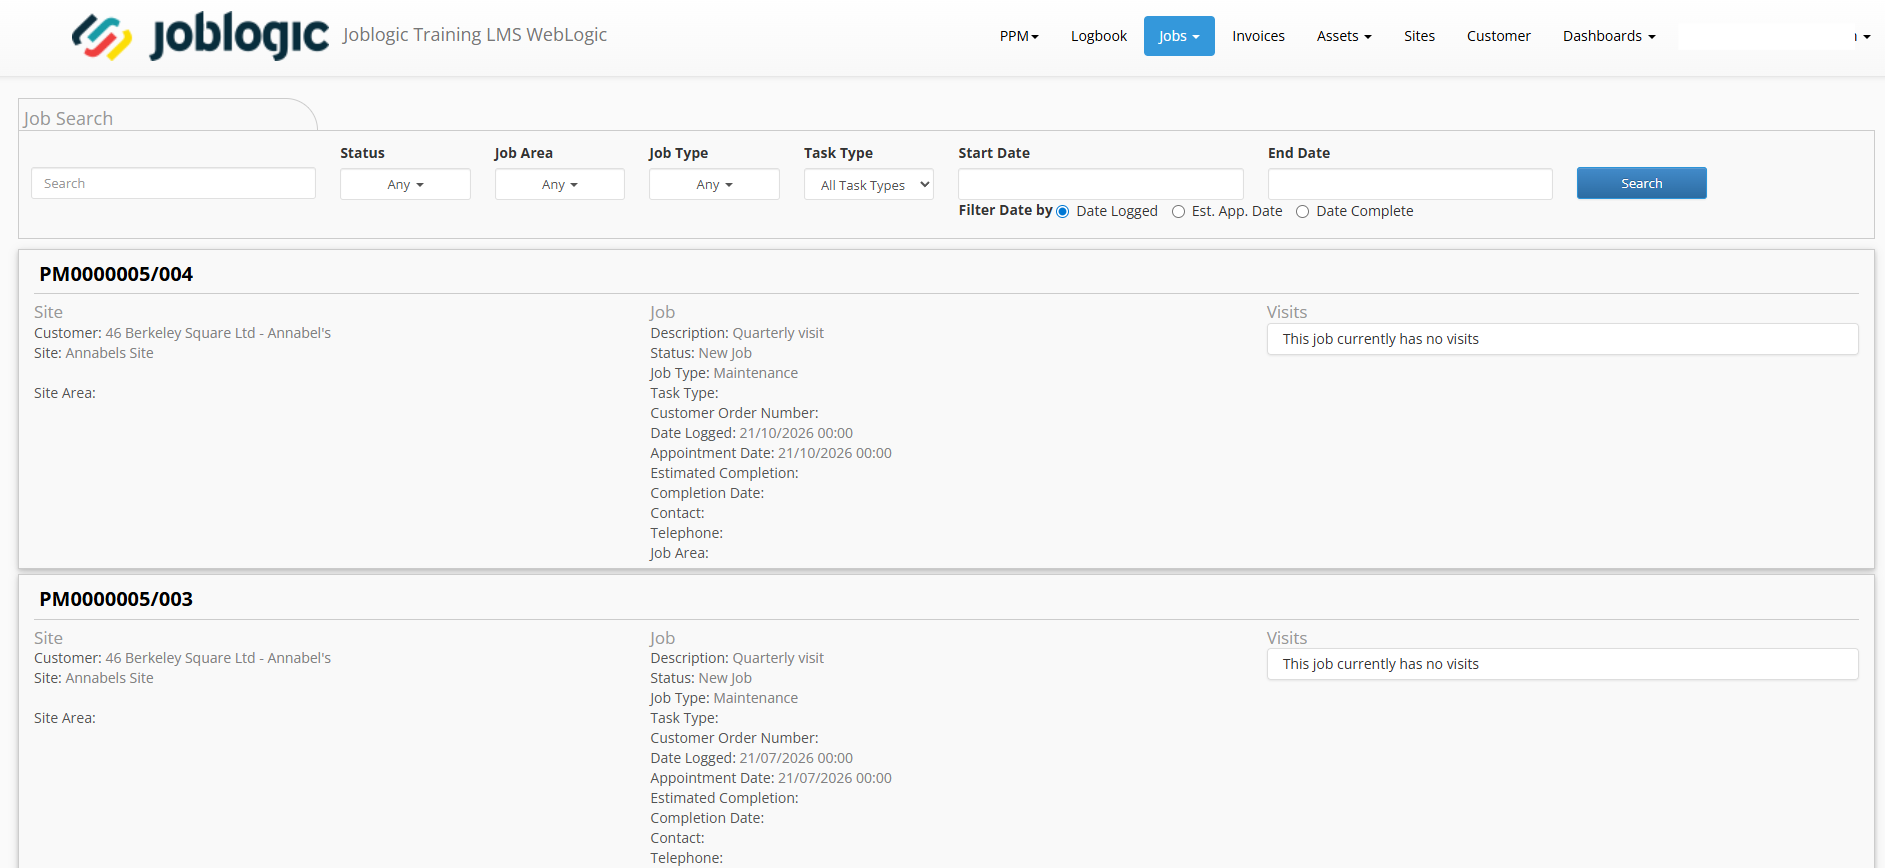Click the blue Search button
The height and width of the screenshot is (868, 1885).
click(x=1642, y=183)
